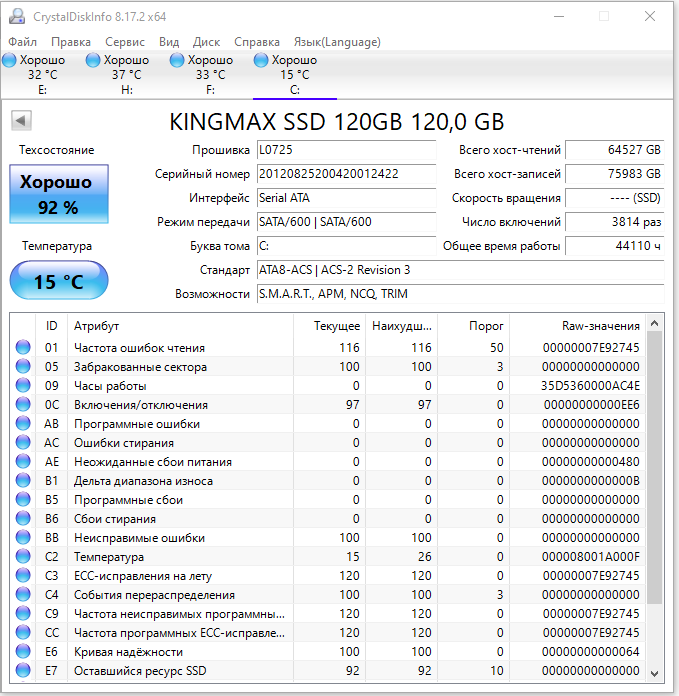679x696 pixels.
Task: Select the Частота ошибок чтения row text
Action: [x=139, y=348]
